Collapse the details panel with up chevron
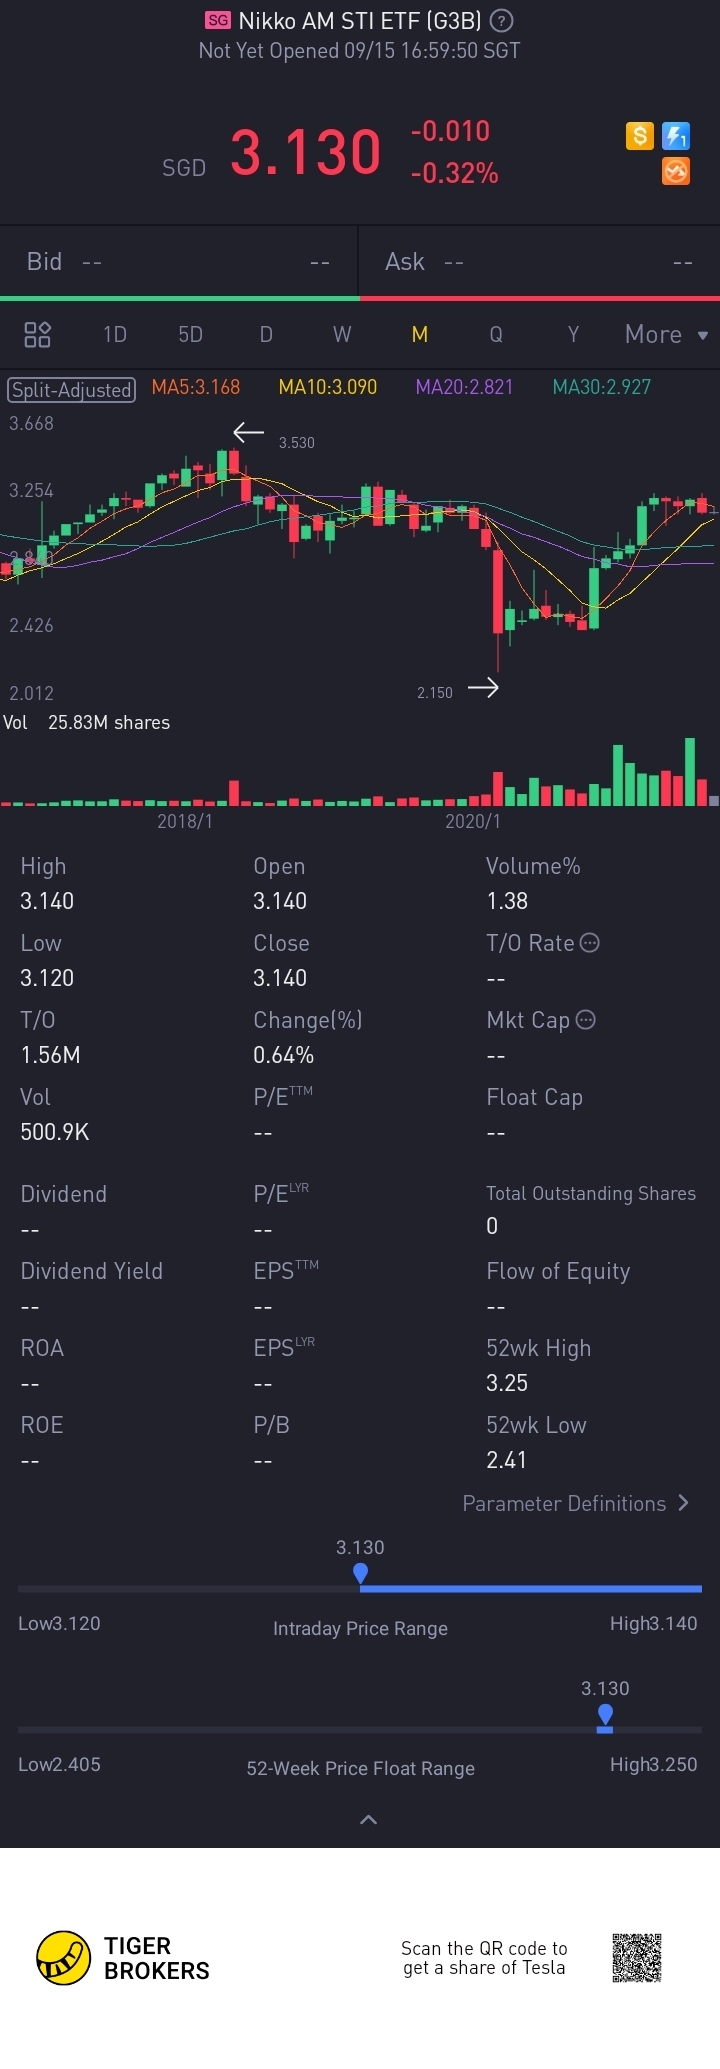720x2069 pixels. click(368, 1819)
